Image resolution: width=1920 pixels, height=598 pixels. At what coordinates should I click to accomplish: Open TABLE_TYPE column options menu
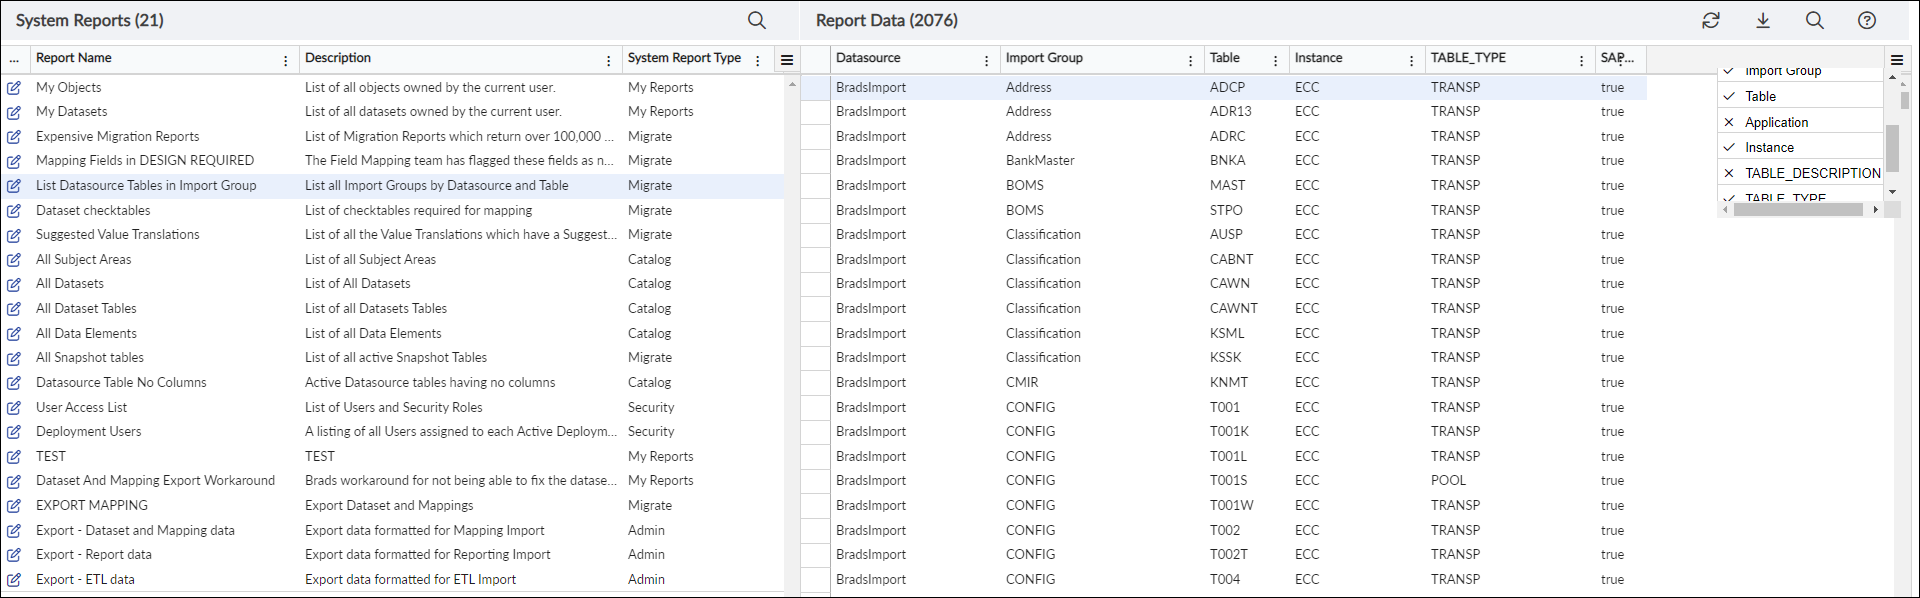tap(1582, 61)
